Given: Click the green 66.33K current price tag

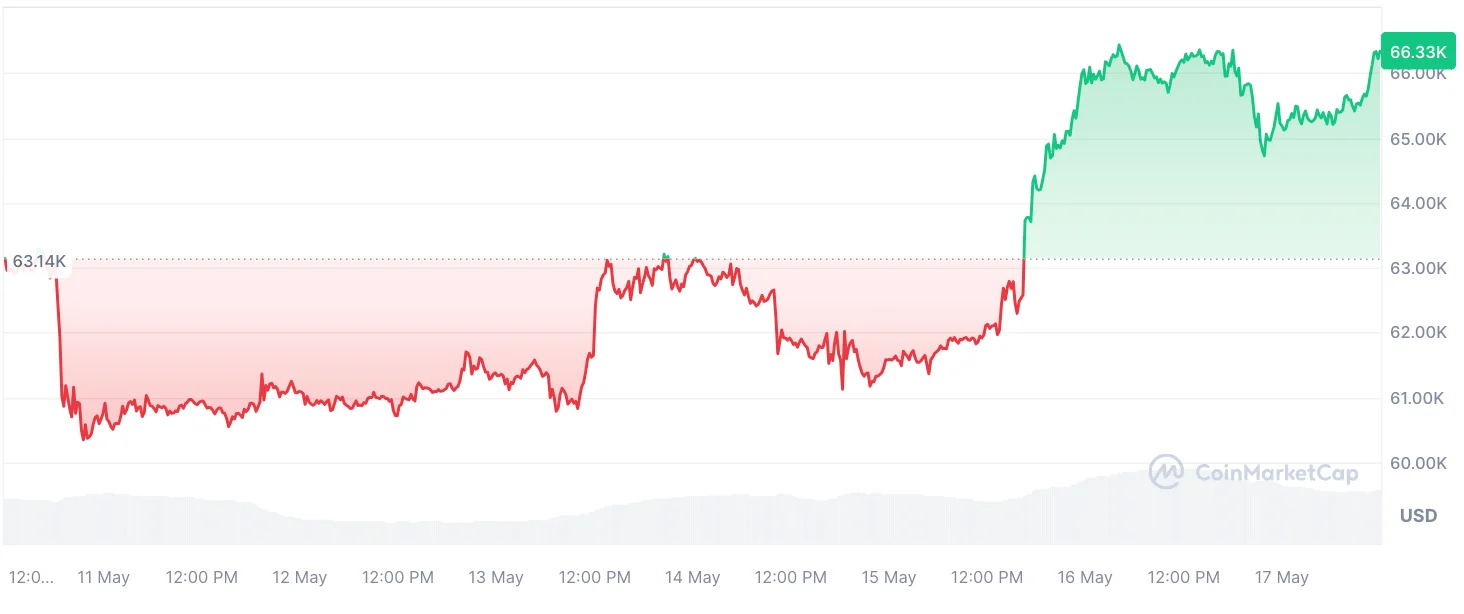Looking at the screenshot, I should pos(1417,52).
